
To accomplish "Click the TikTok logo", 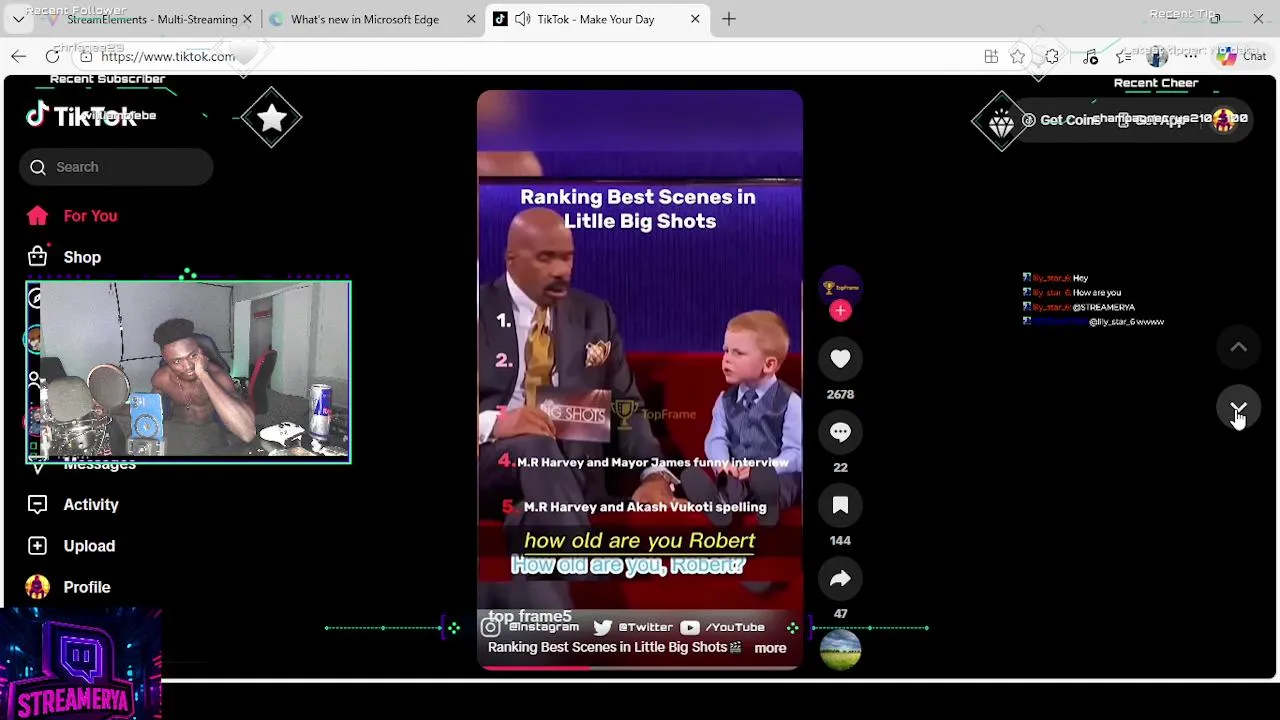I will tap(81, 116).
